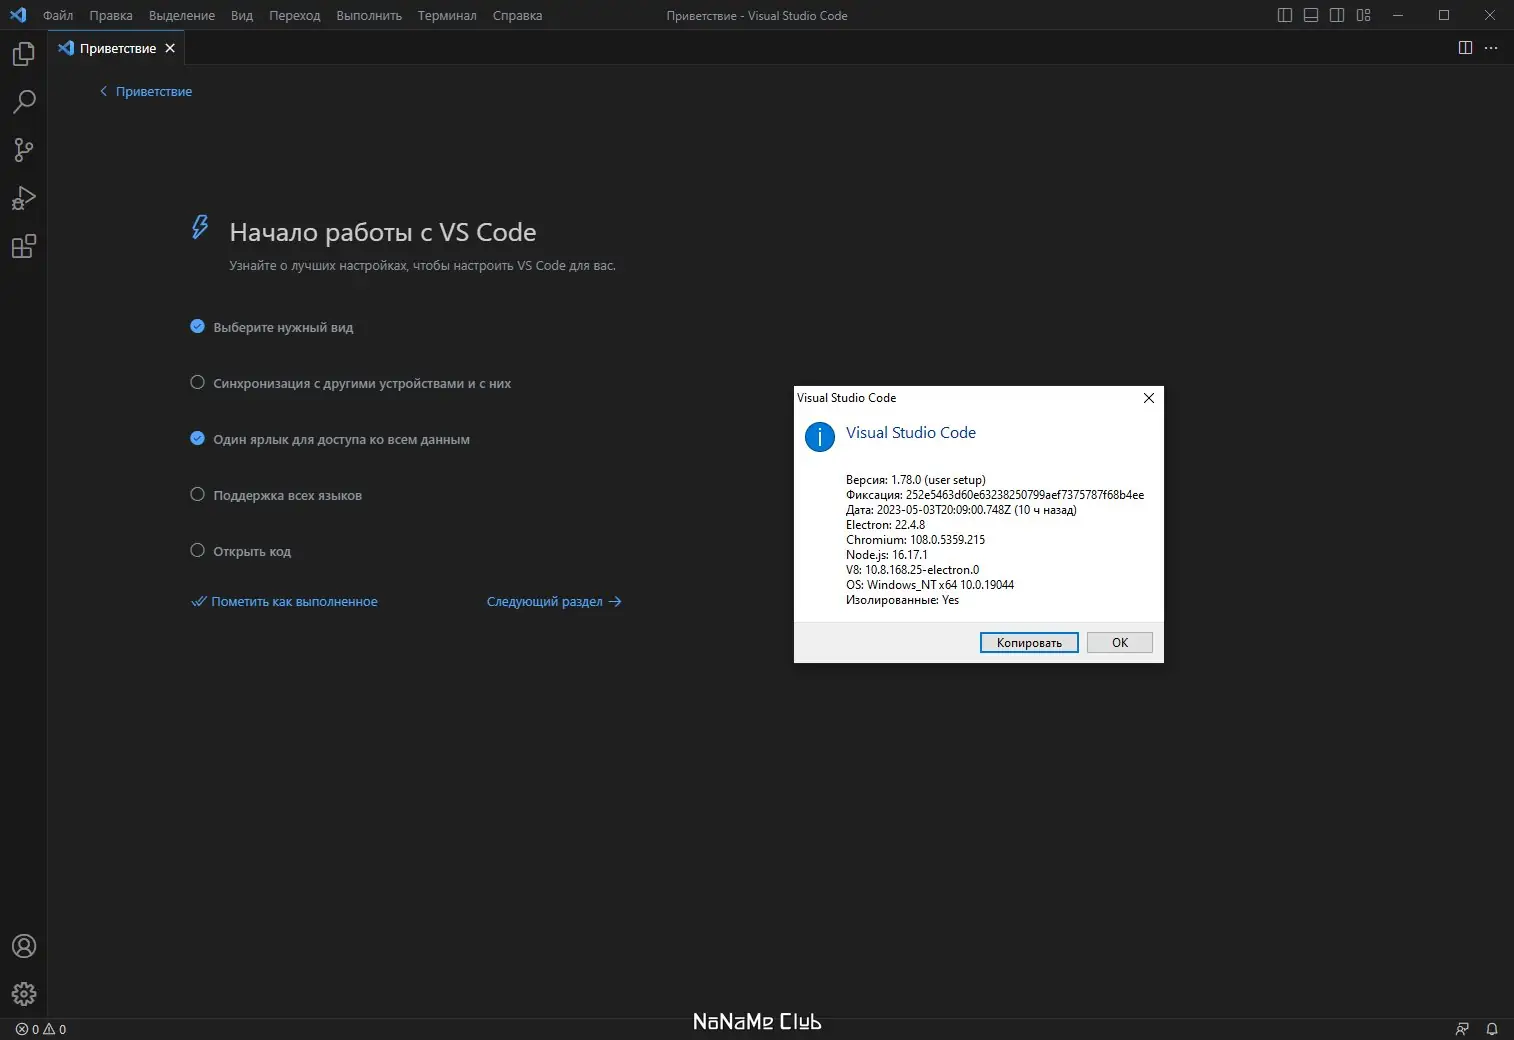Open the feedback icon in status bar

pyautogui.click(x=1462, y=1029)
